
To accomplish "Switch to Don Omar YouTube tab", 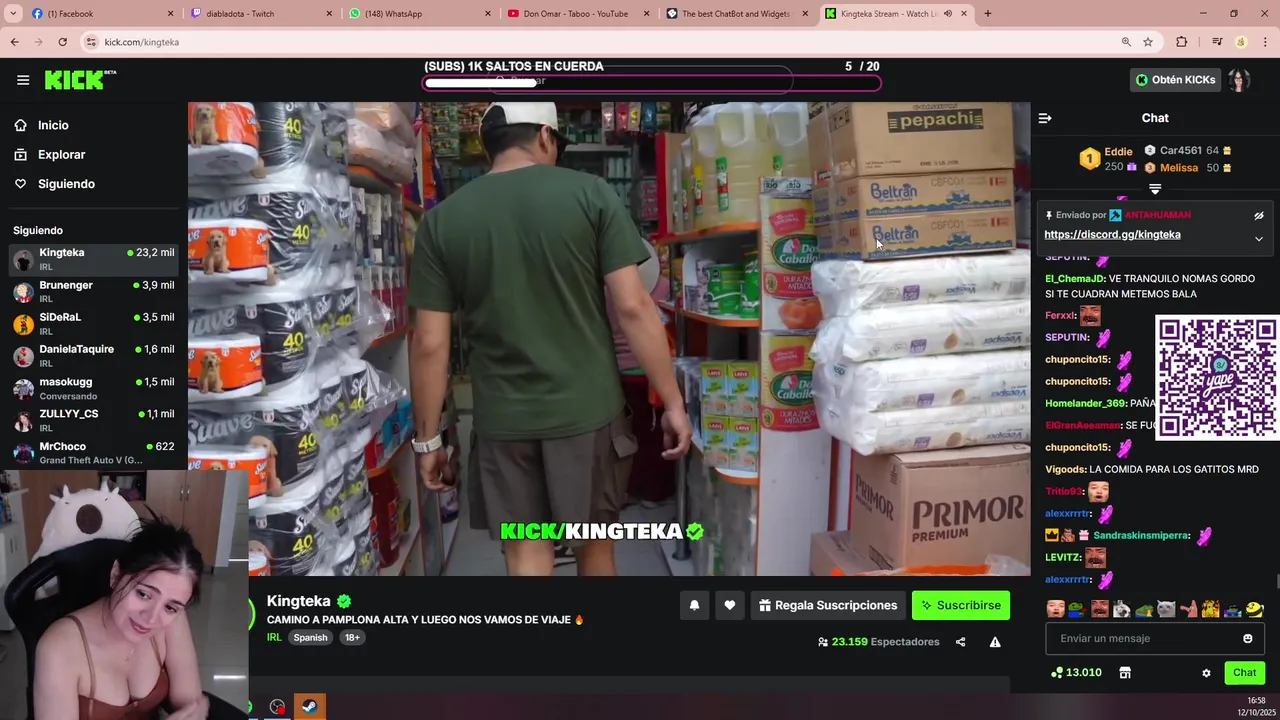I will coord(578,13).
